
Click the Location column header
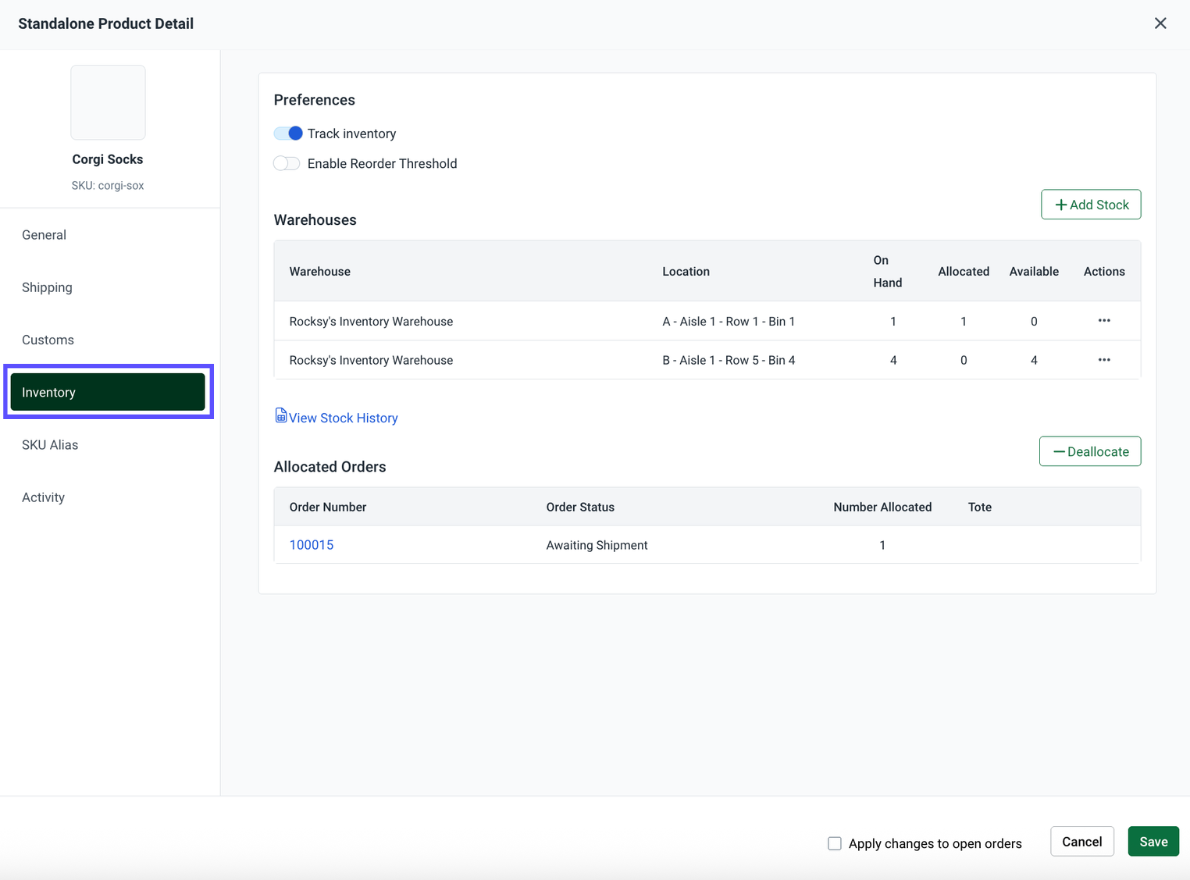tap(685, 272)
